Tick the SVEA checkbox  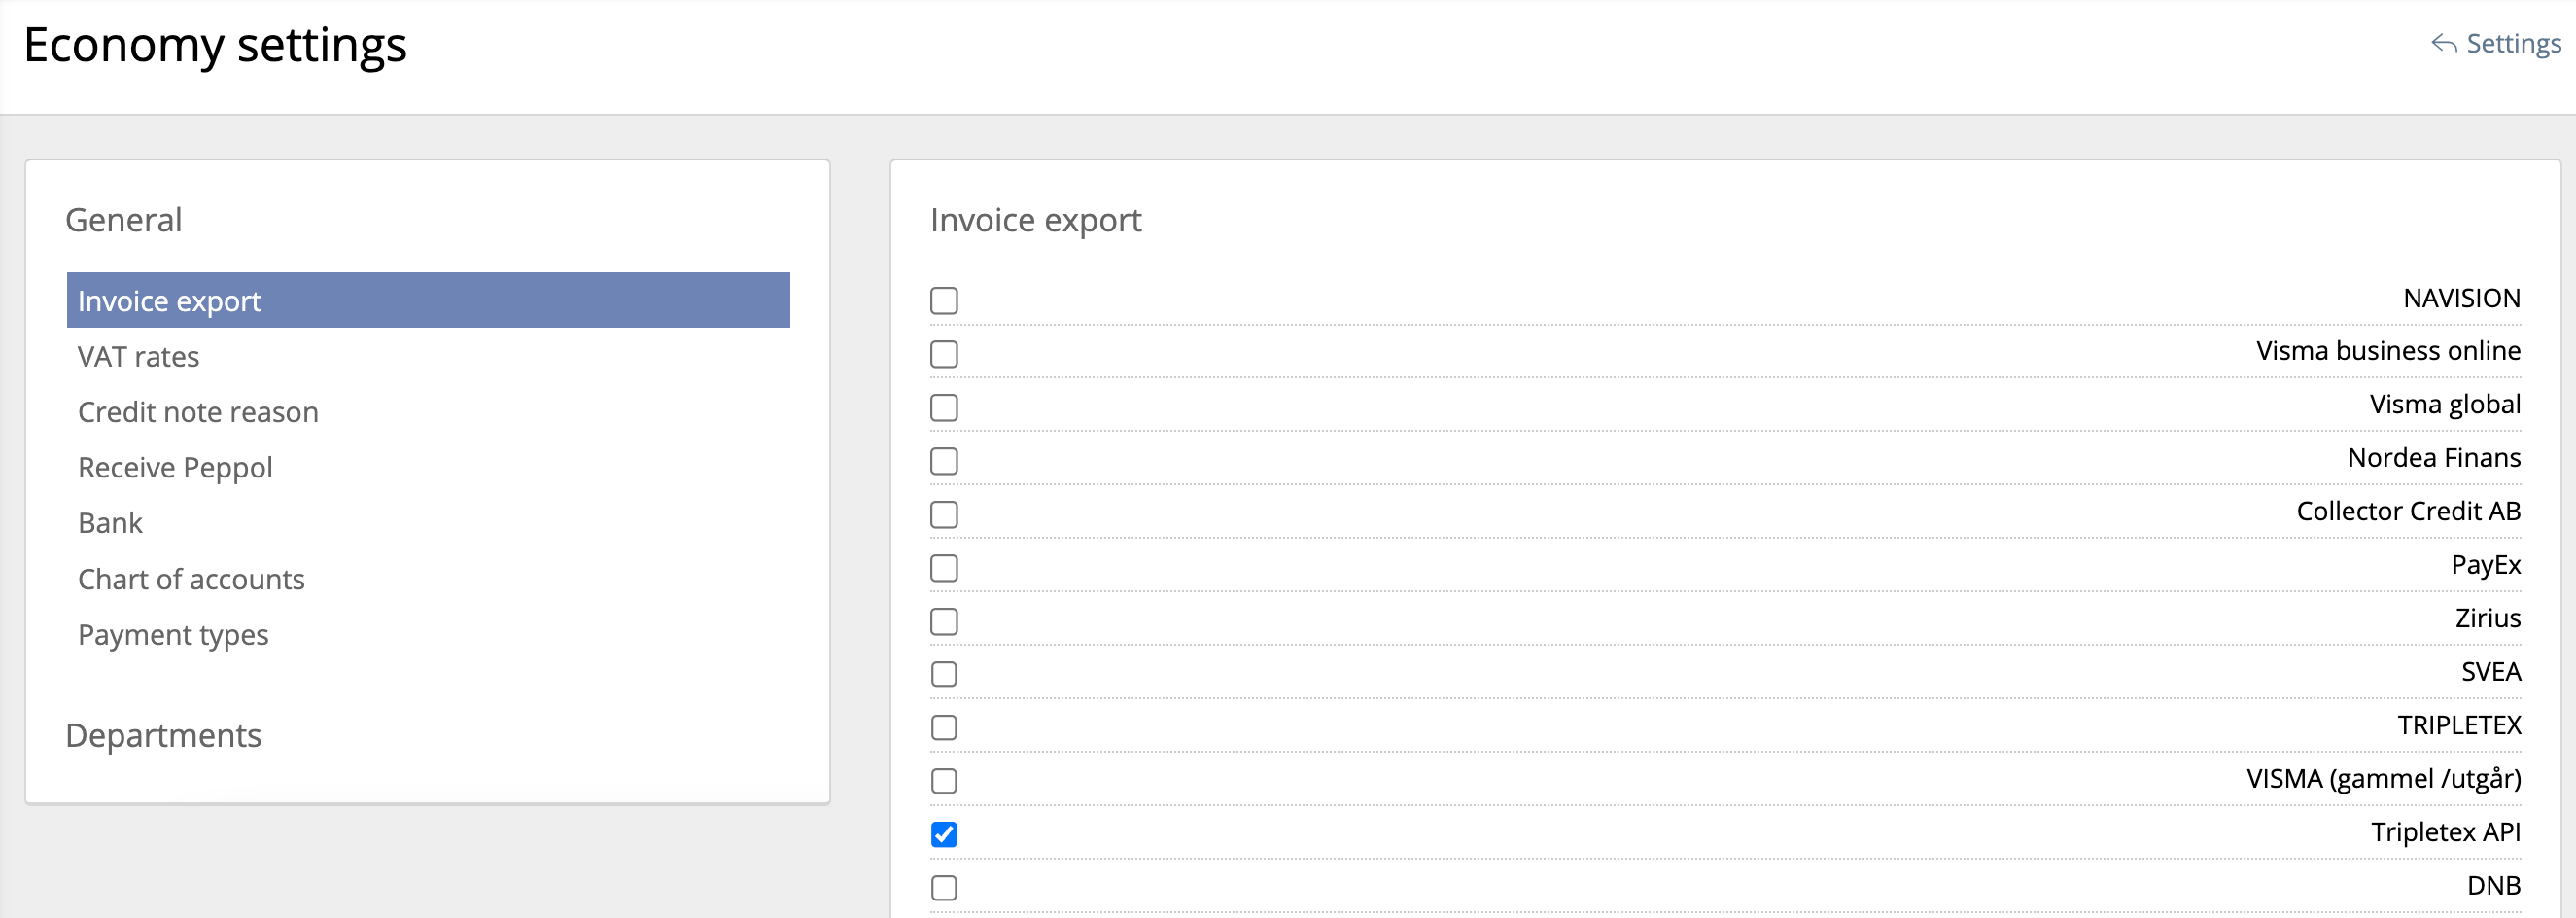944,674
